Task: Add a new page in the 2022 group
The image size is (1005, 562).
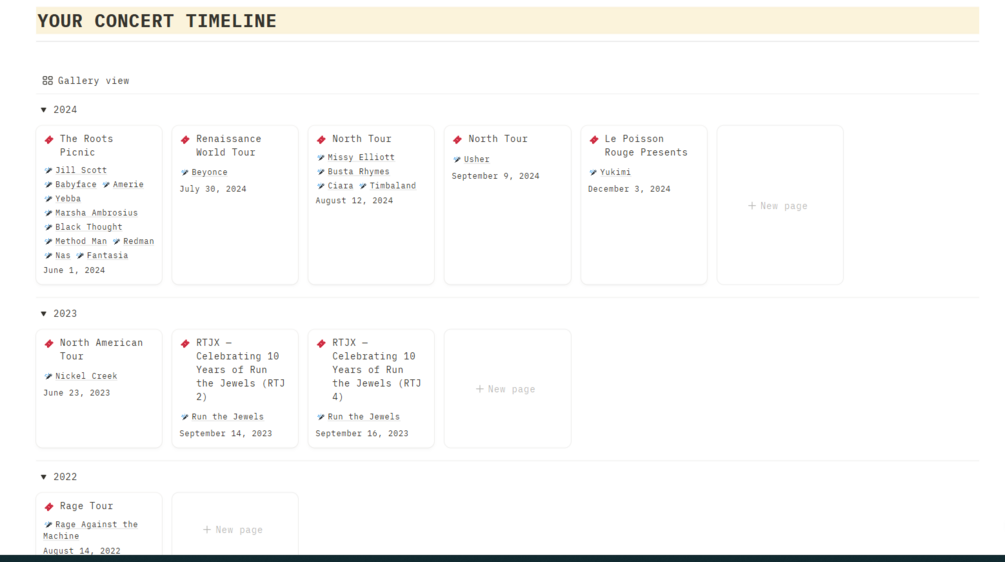Action: click(x=235, y=530)
